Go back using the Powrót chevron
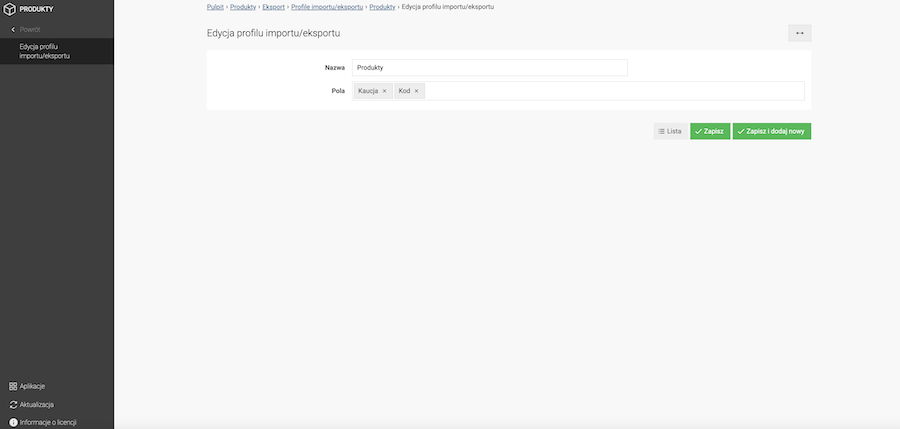This screenshot has width=900, height=429. click(12, 29)
